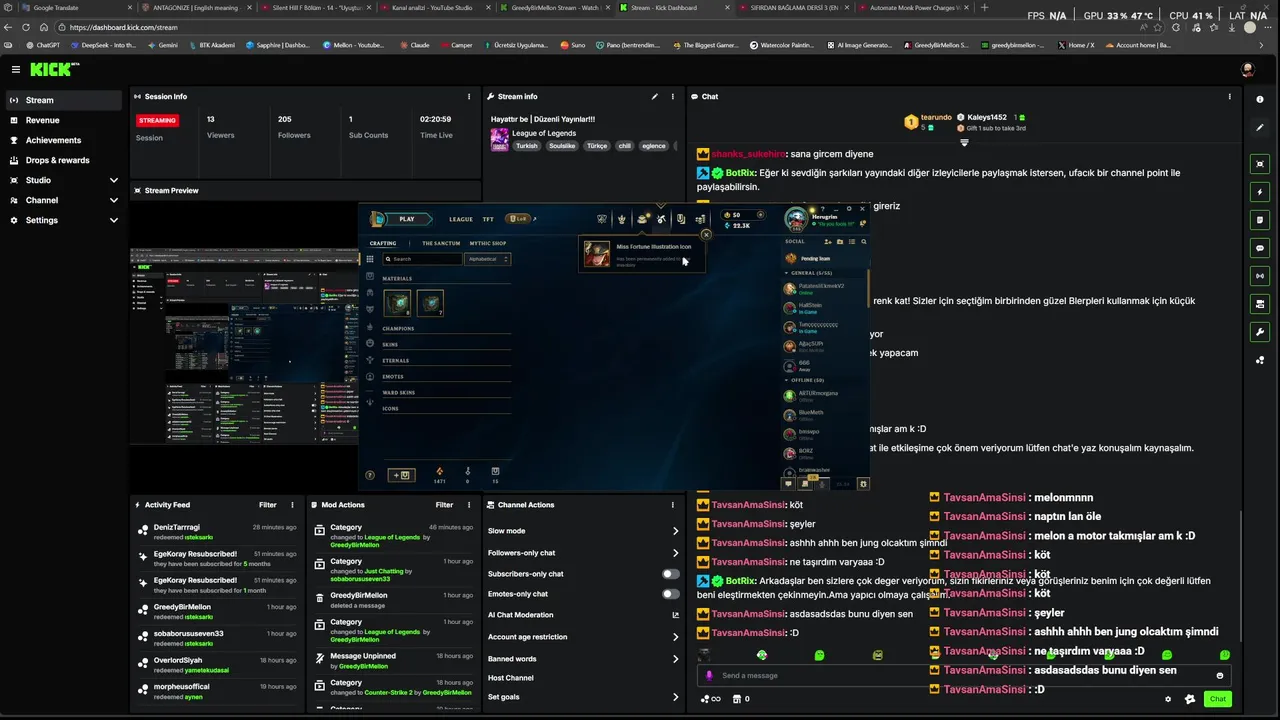The image size is (1280, 720).
Task: Open TFT tab in League client
Action: pyautogui.click(x=488, y=219)
